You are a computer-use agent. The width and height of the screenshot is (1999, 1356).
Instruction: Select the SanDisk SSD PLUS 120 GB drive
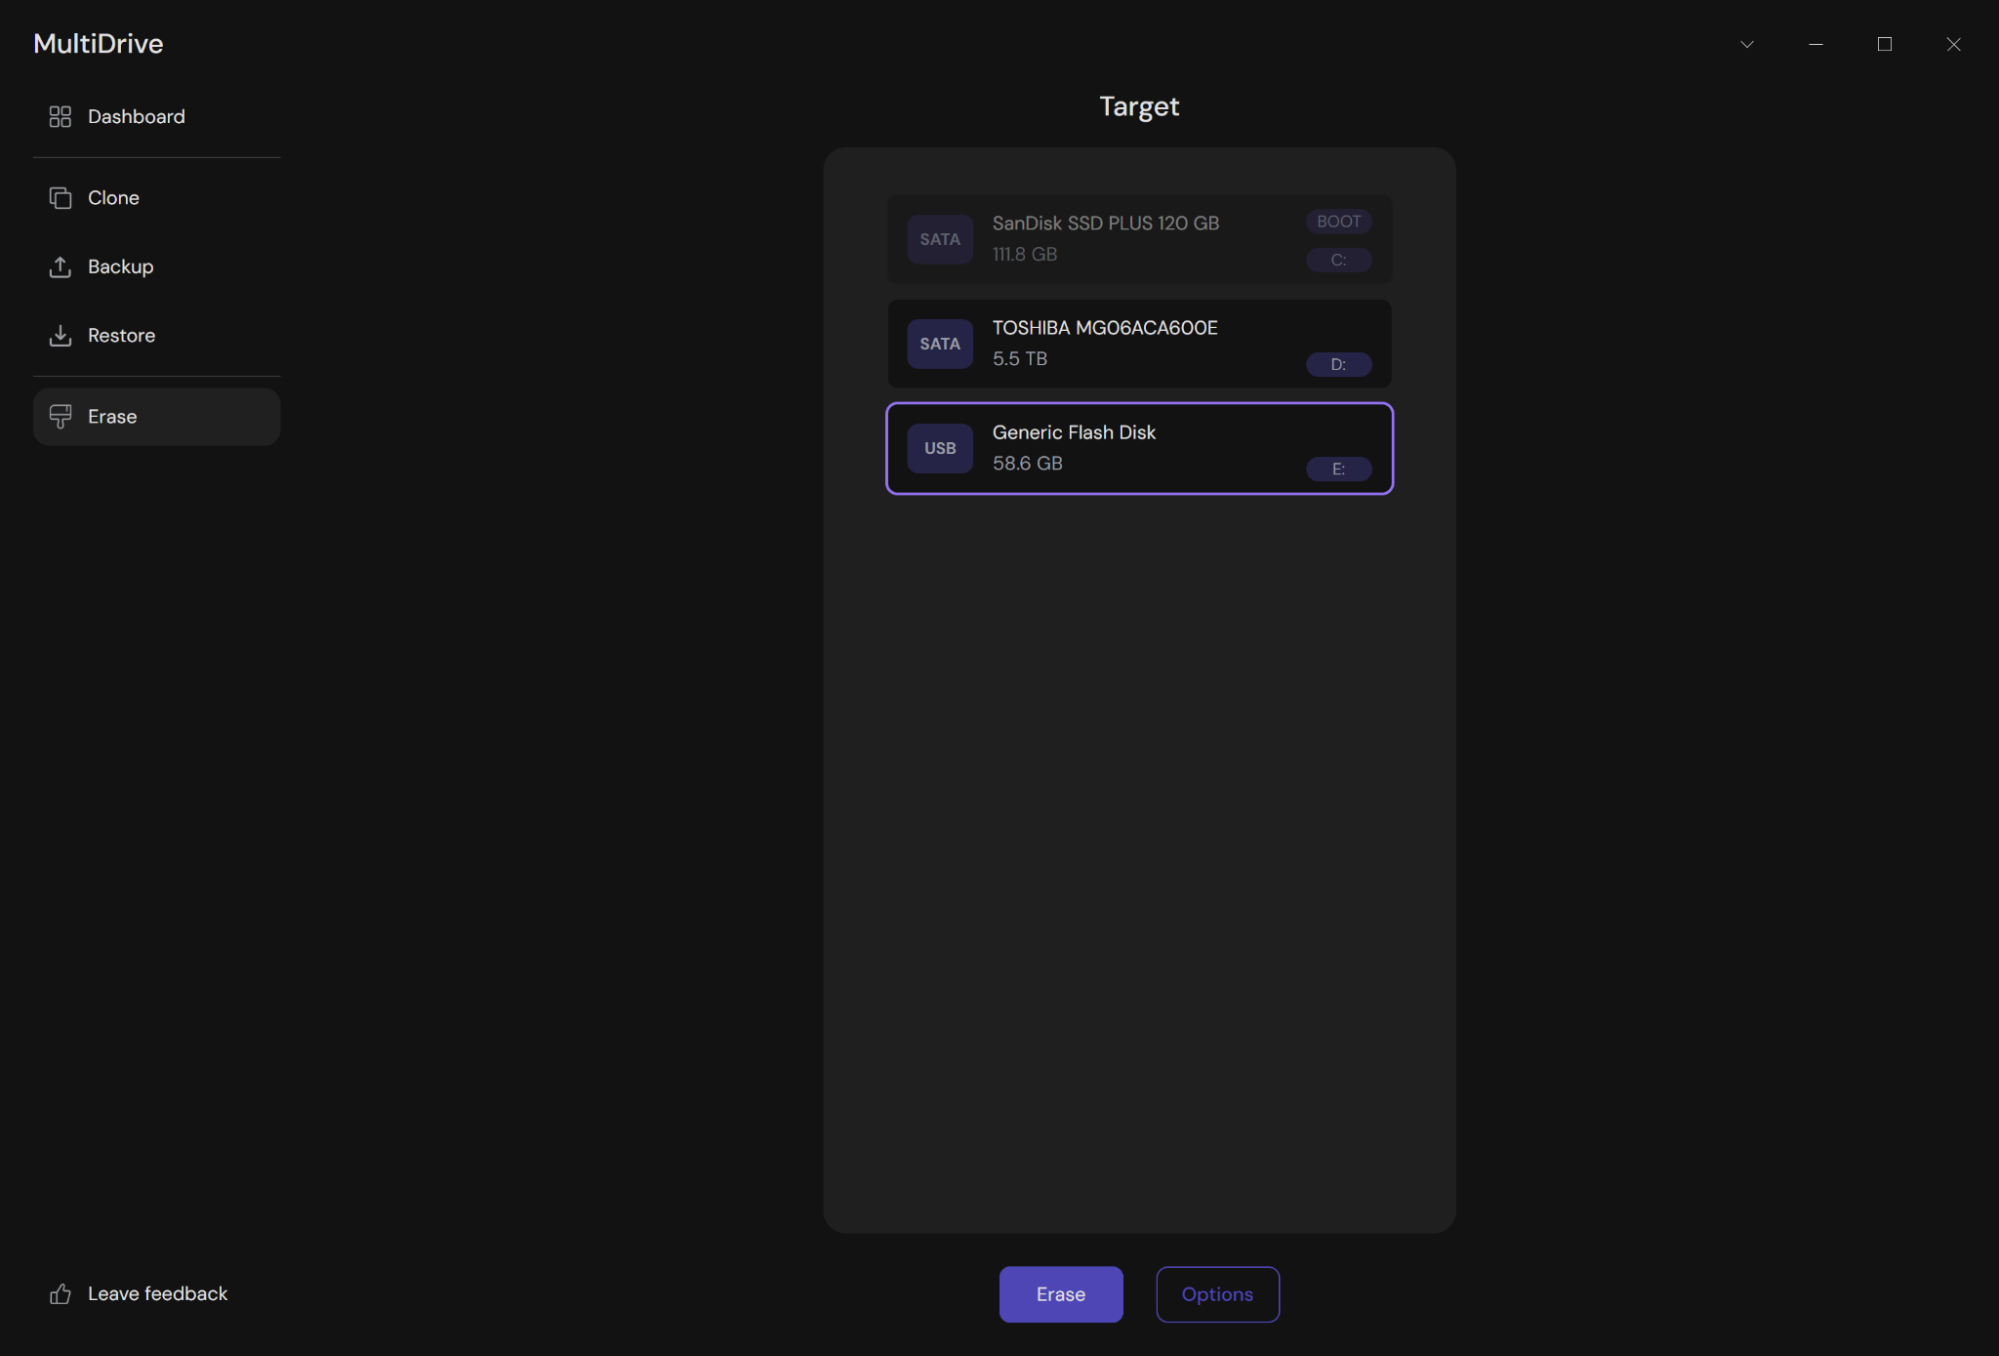point(1139,239)
